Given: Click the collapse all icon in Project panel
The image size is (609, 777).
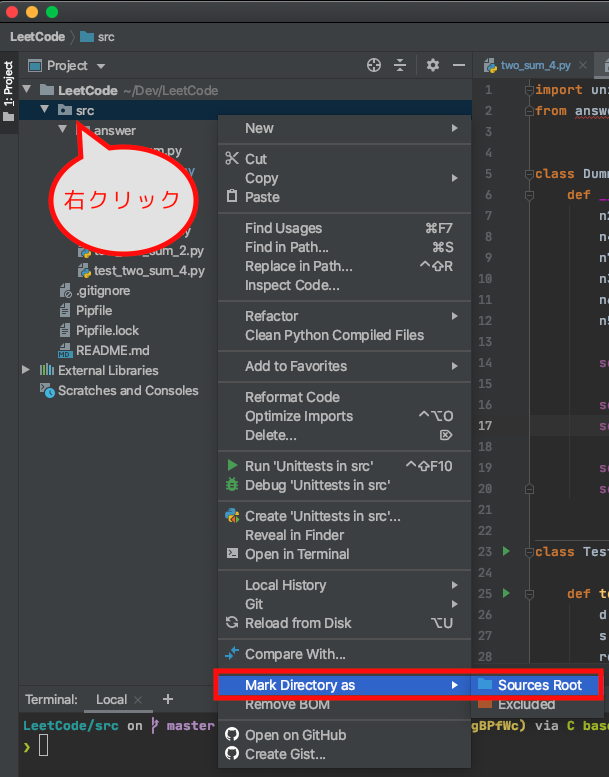Looking at the screenshot, I should (400, 65).
